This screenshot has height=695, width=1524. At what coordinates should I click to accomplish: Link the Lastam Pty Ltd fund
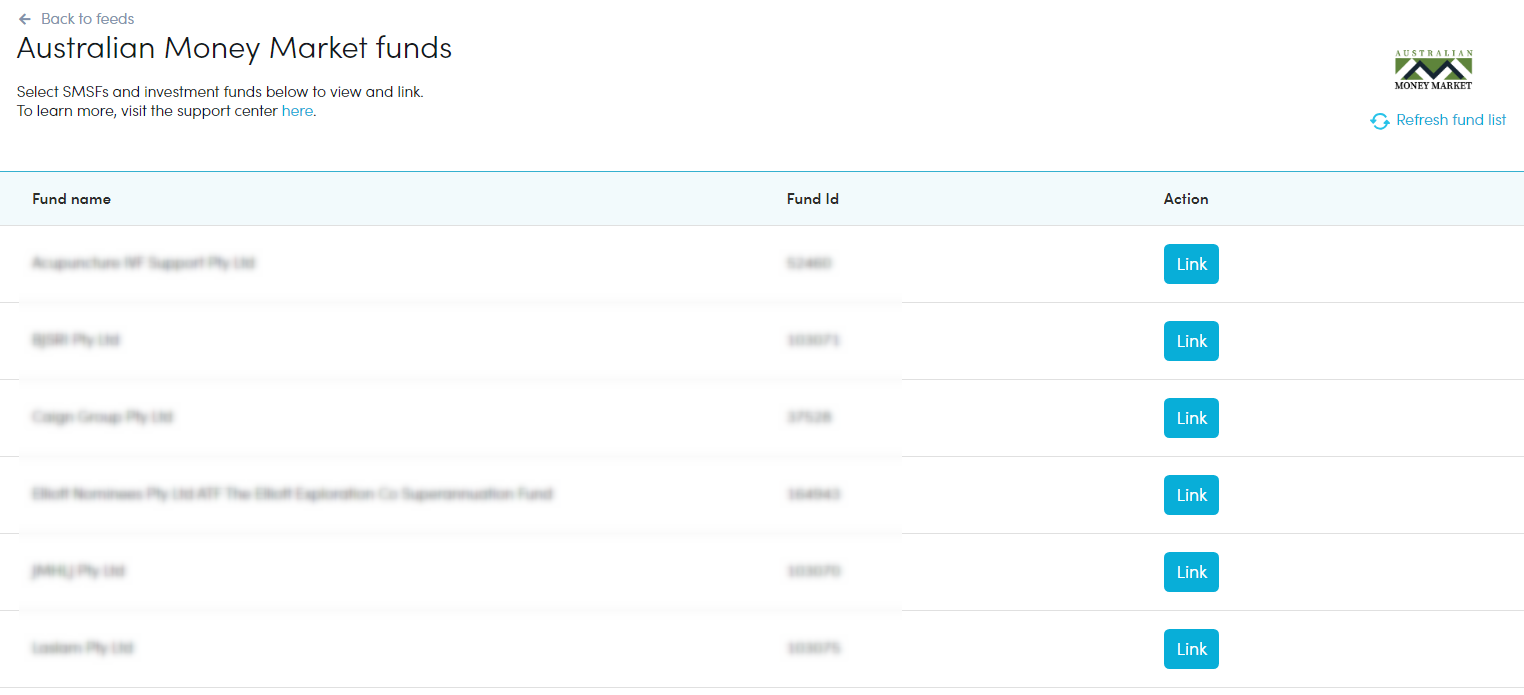click(x=1191, y=649)
